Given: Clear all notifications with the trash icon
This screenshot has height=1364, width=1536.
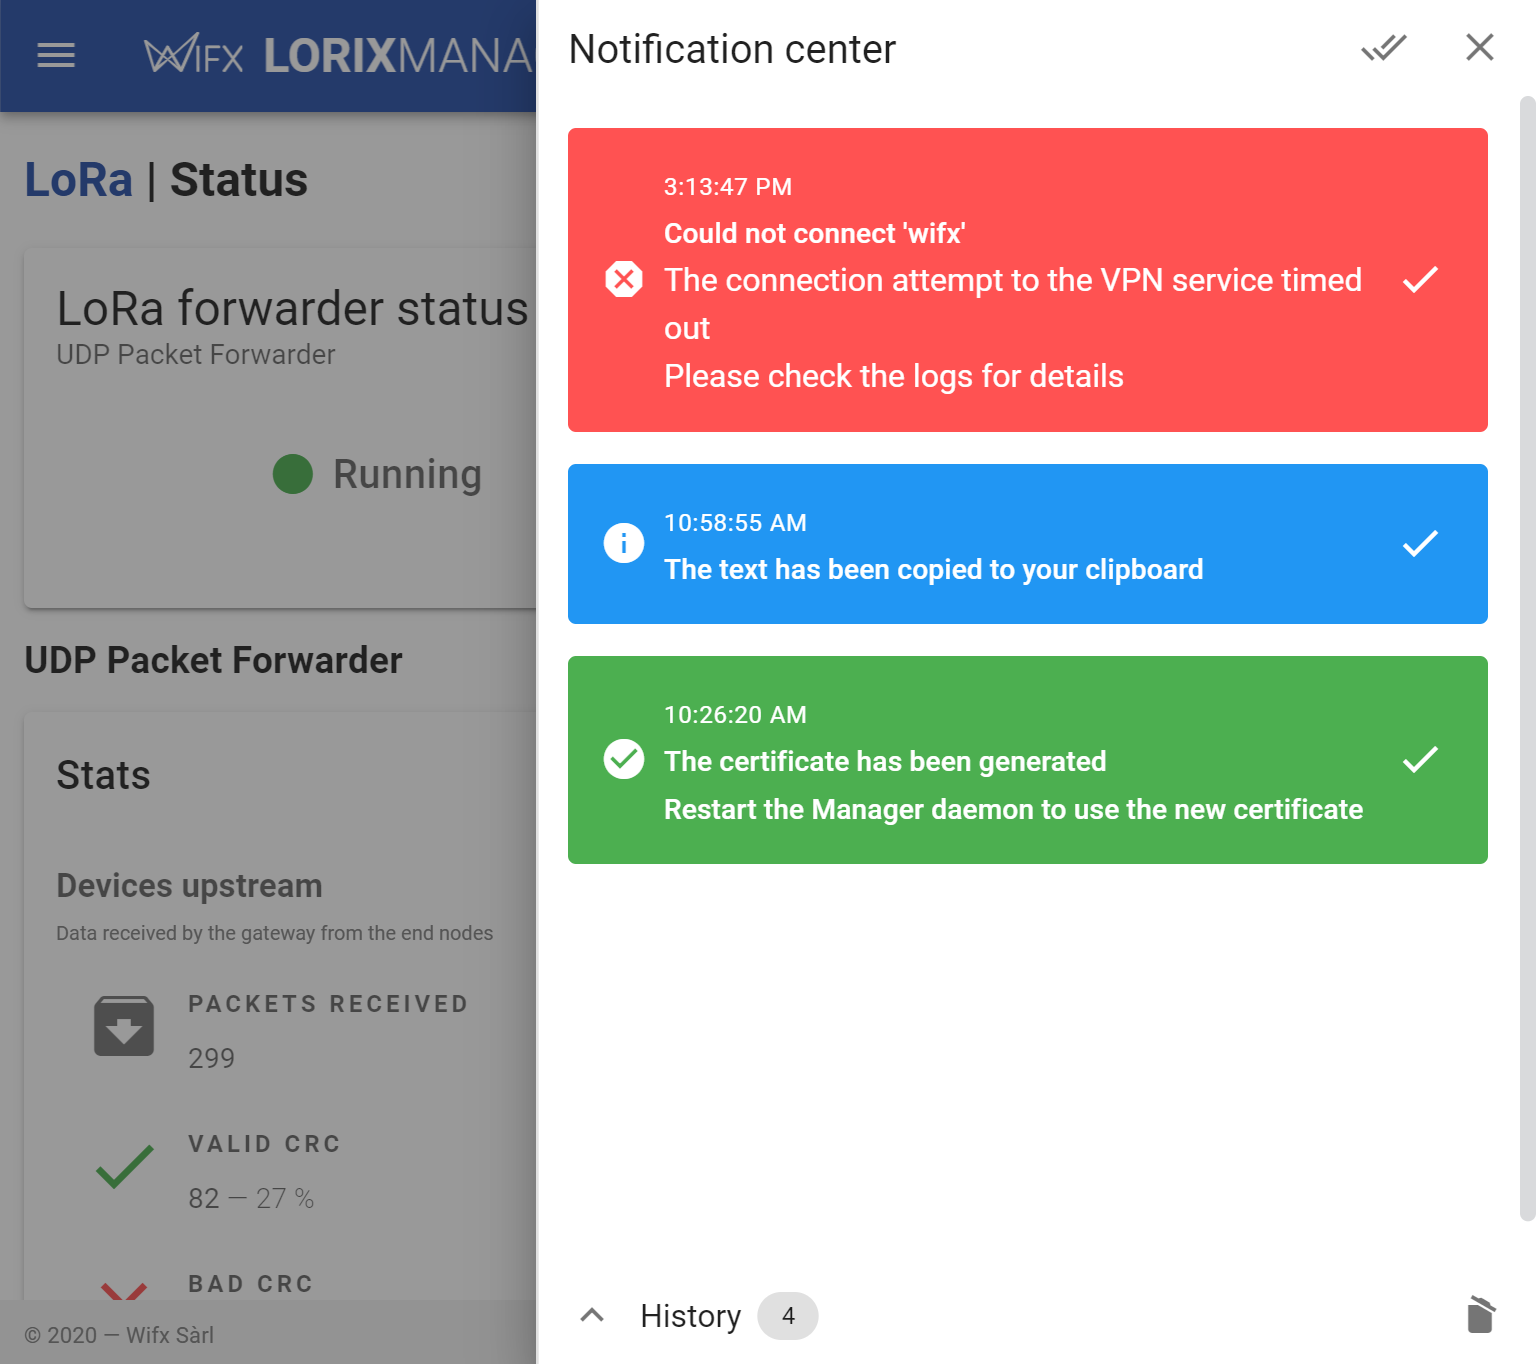Looking at the screenshot, I should tap(1481, 1315).
